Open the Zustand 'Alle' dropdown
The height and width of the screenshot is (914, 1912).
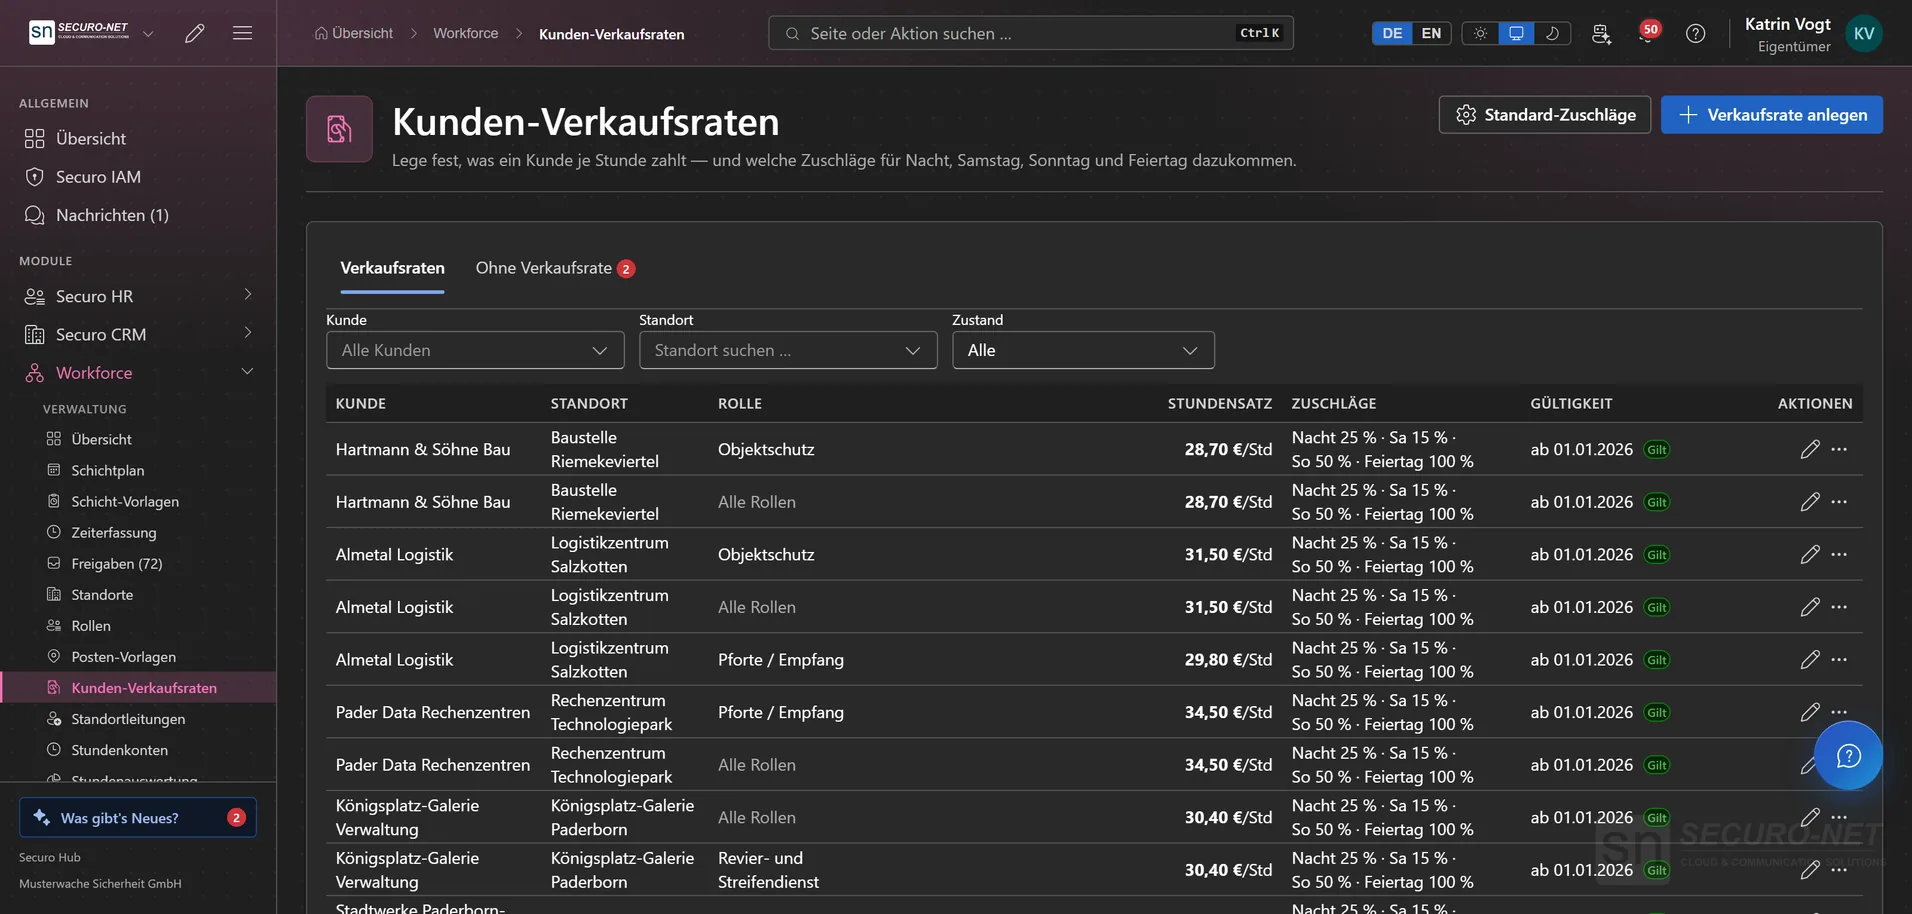point(1083,350)
